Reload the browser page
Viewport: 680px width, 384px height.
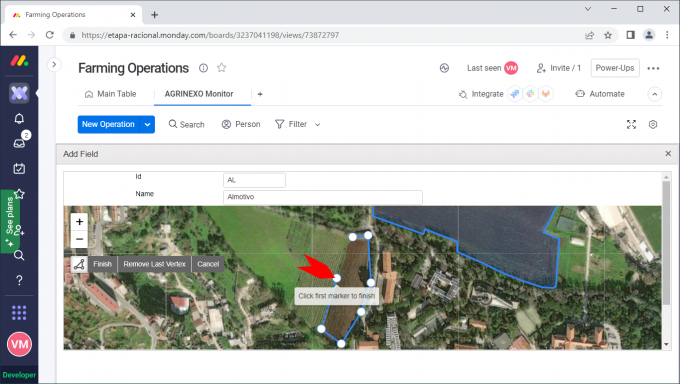tap(49, 35)
